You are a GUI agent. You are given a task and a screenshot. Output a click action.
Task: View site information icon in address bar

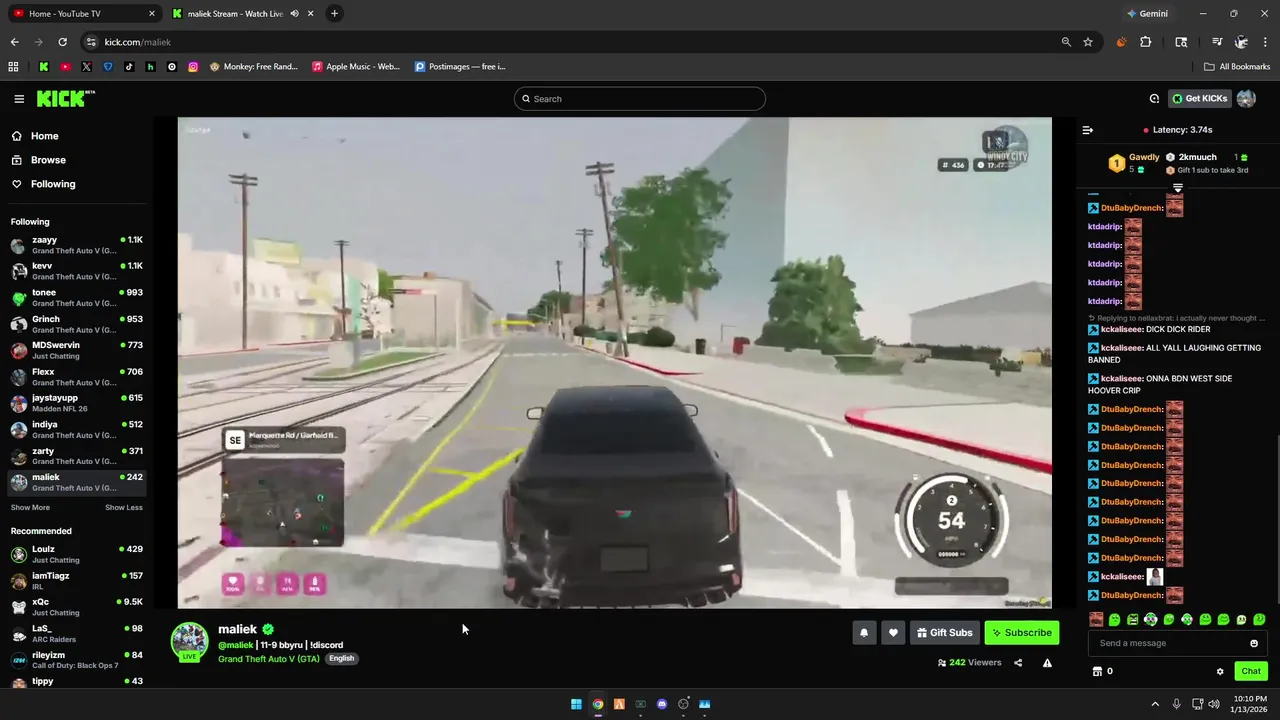(x=91, y=42)
